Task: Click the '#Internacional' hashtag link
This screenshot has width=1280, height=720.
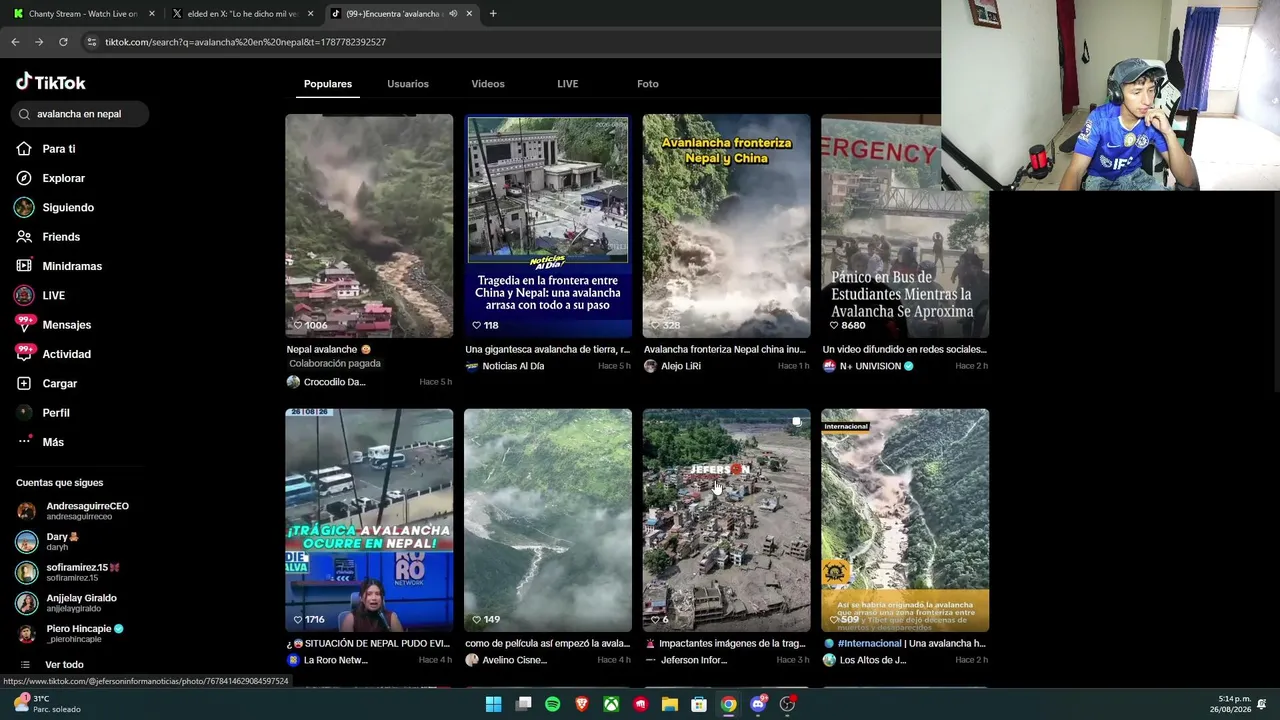Action: pos(869,643)
